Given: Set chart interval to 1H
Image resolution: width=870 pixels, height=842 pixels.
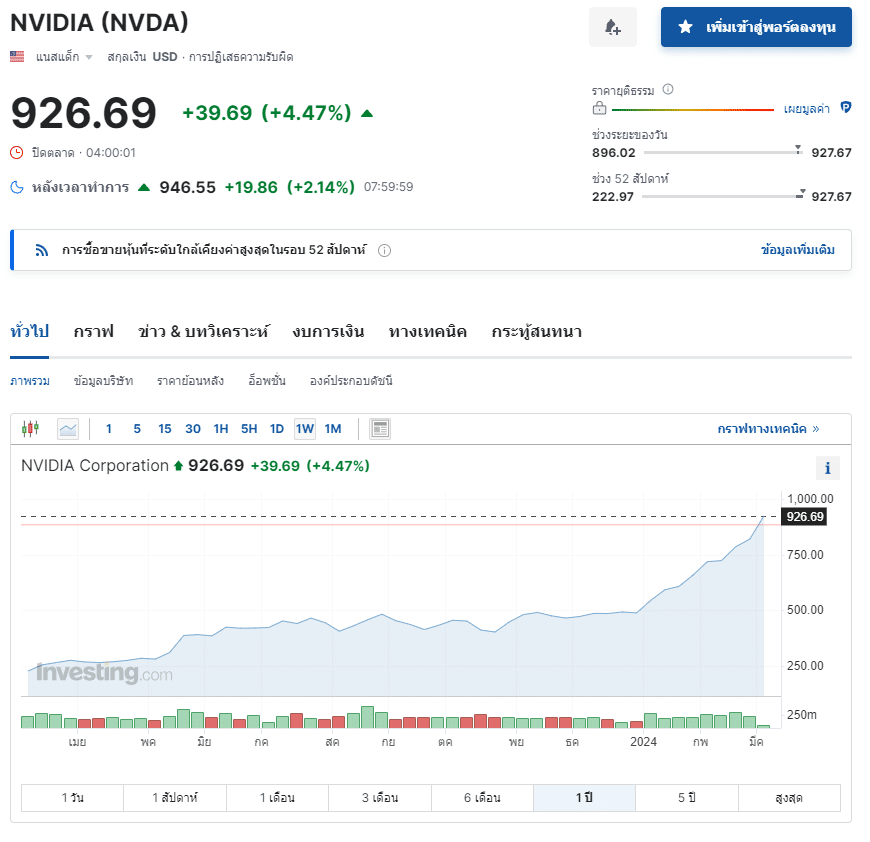Looking at the screenshot, I should [x=221, y=429].
